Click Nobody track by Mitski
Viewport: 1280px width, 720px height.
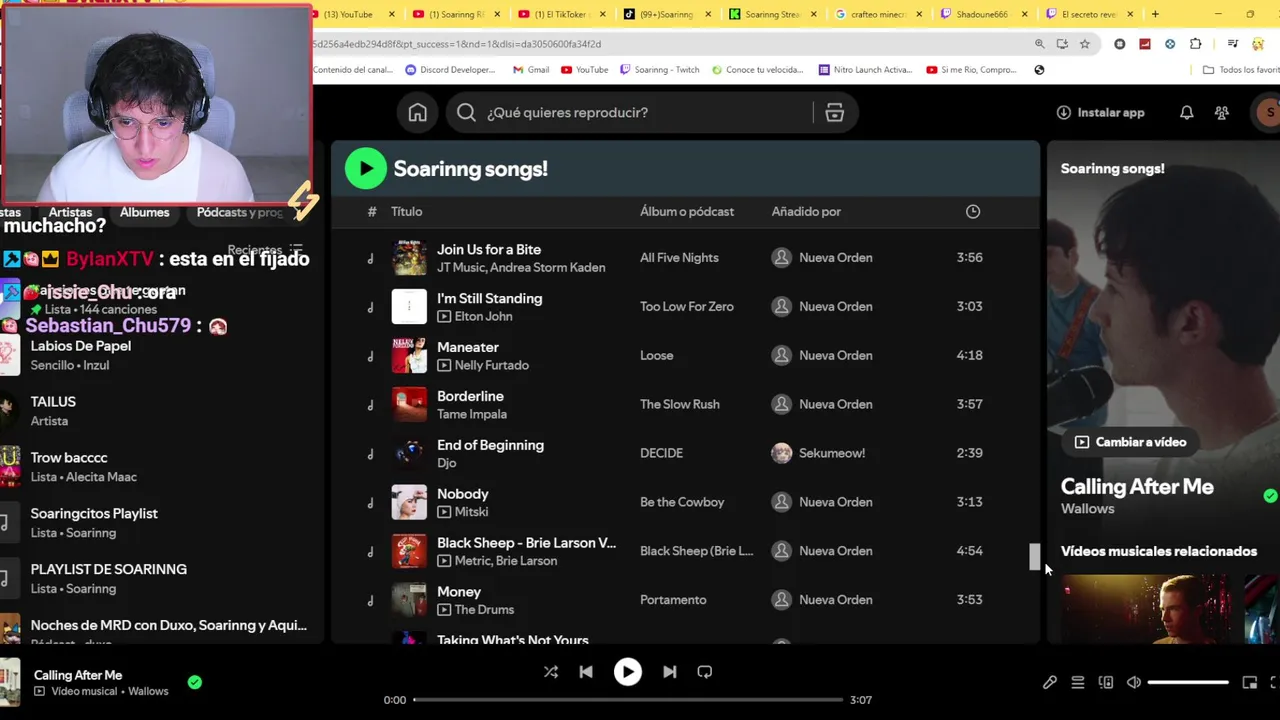pyautogui.click(x=463, y=494)
